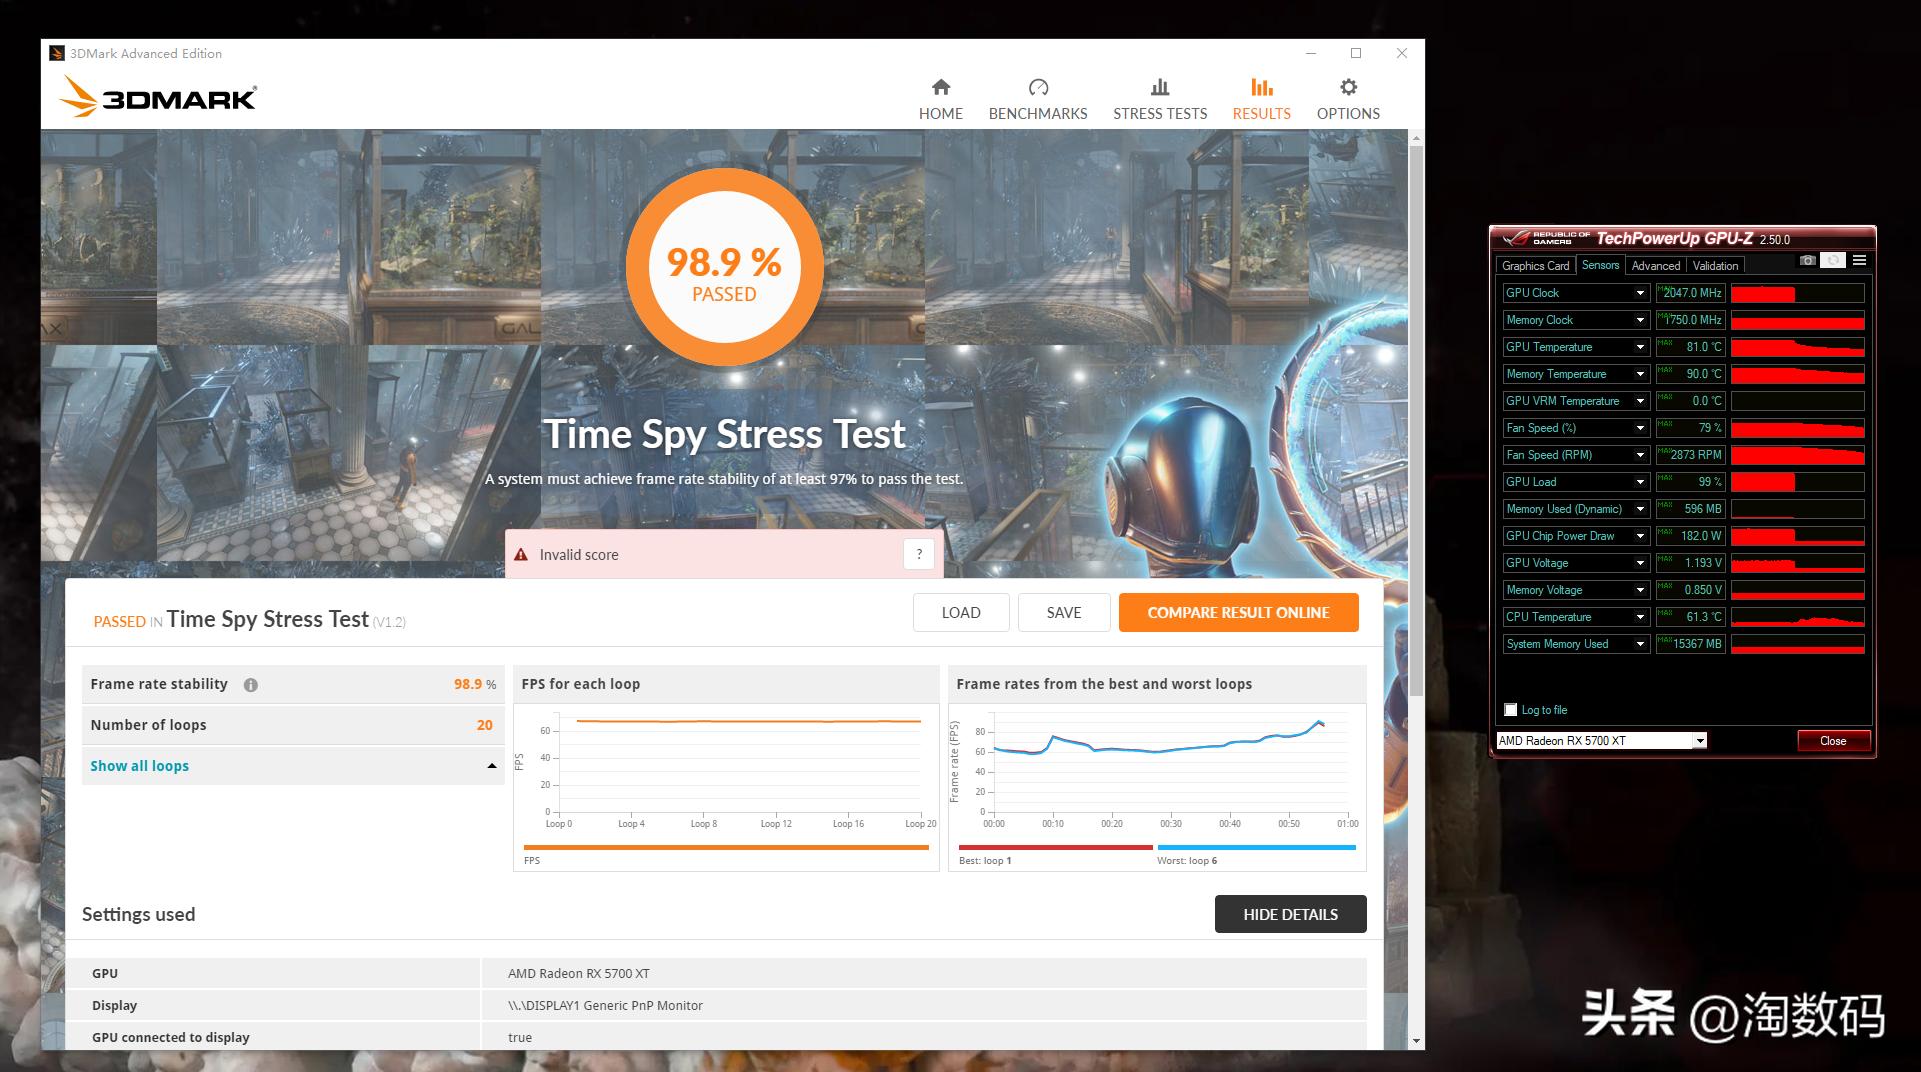
Task: Click the GPU Temperature reading 81.0 °C
Action: point(1691,347)
